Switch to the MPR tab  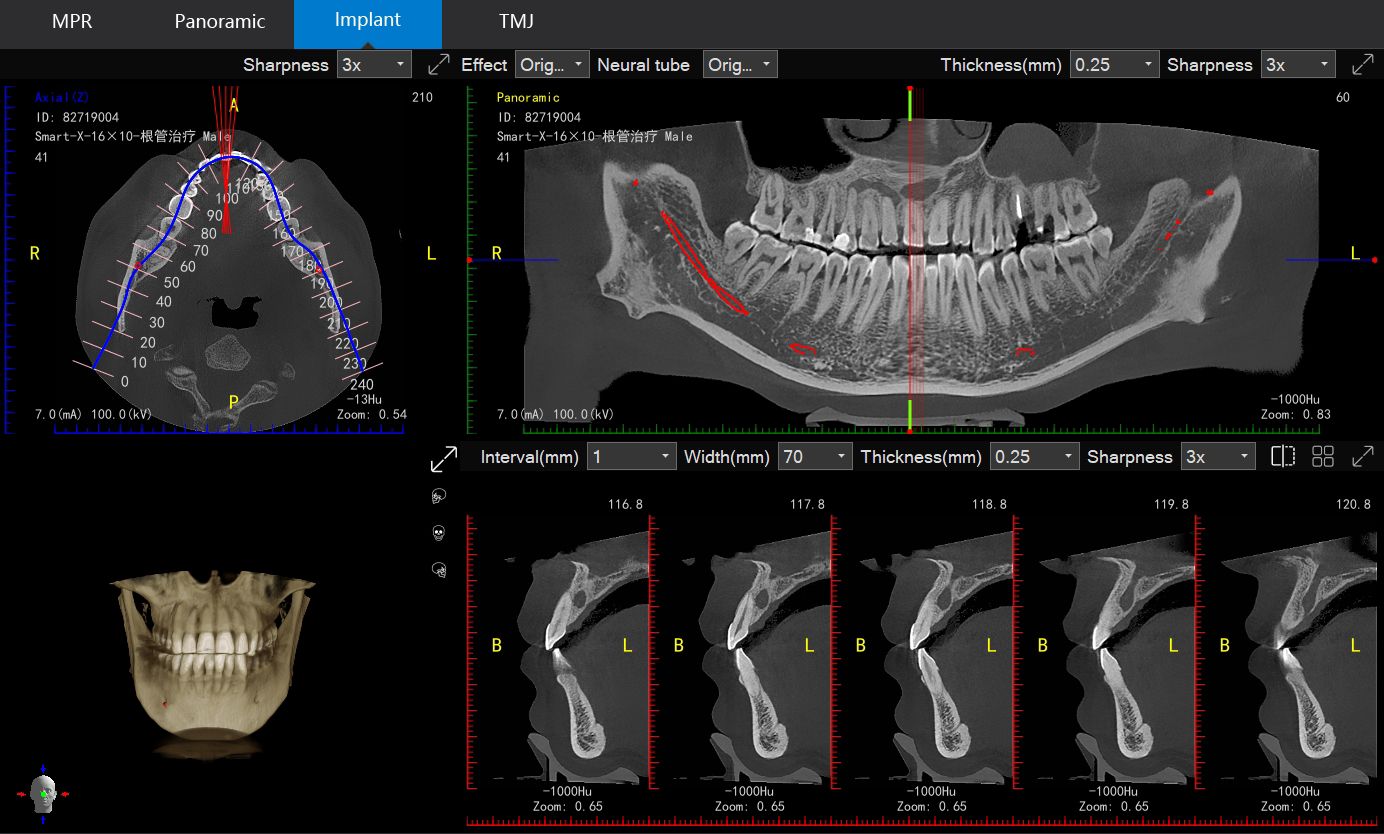point(70,21)
